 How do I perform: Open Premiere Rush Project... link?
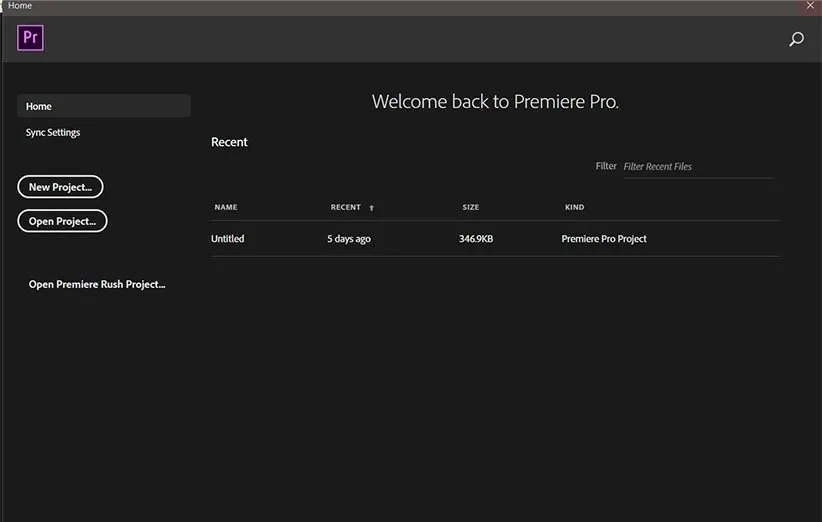coord(97,284)
